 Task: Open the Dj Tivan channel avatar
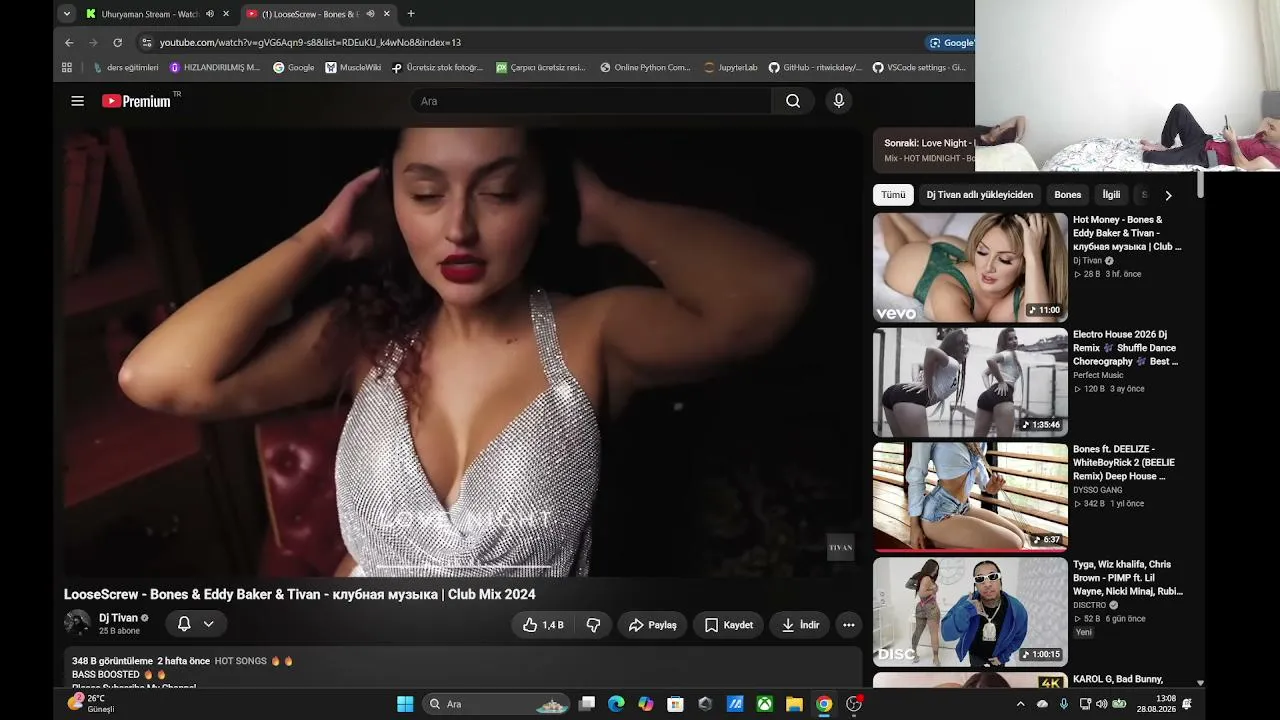tap(77, 624)
